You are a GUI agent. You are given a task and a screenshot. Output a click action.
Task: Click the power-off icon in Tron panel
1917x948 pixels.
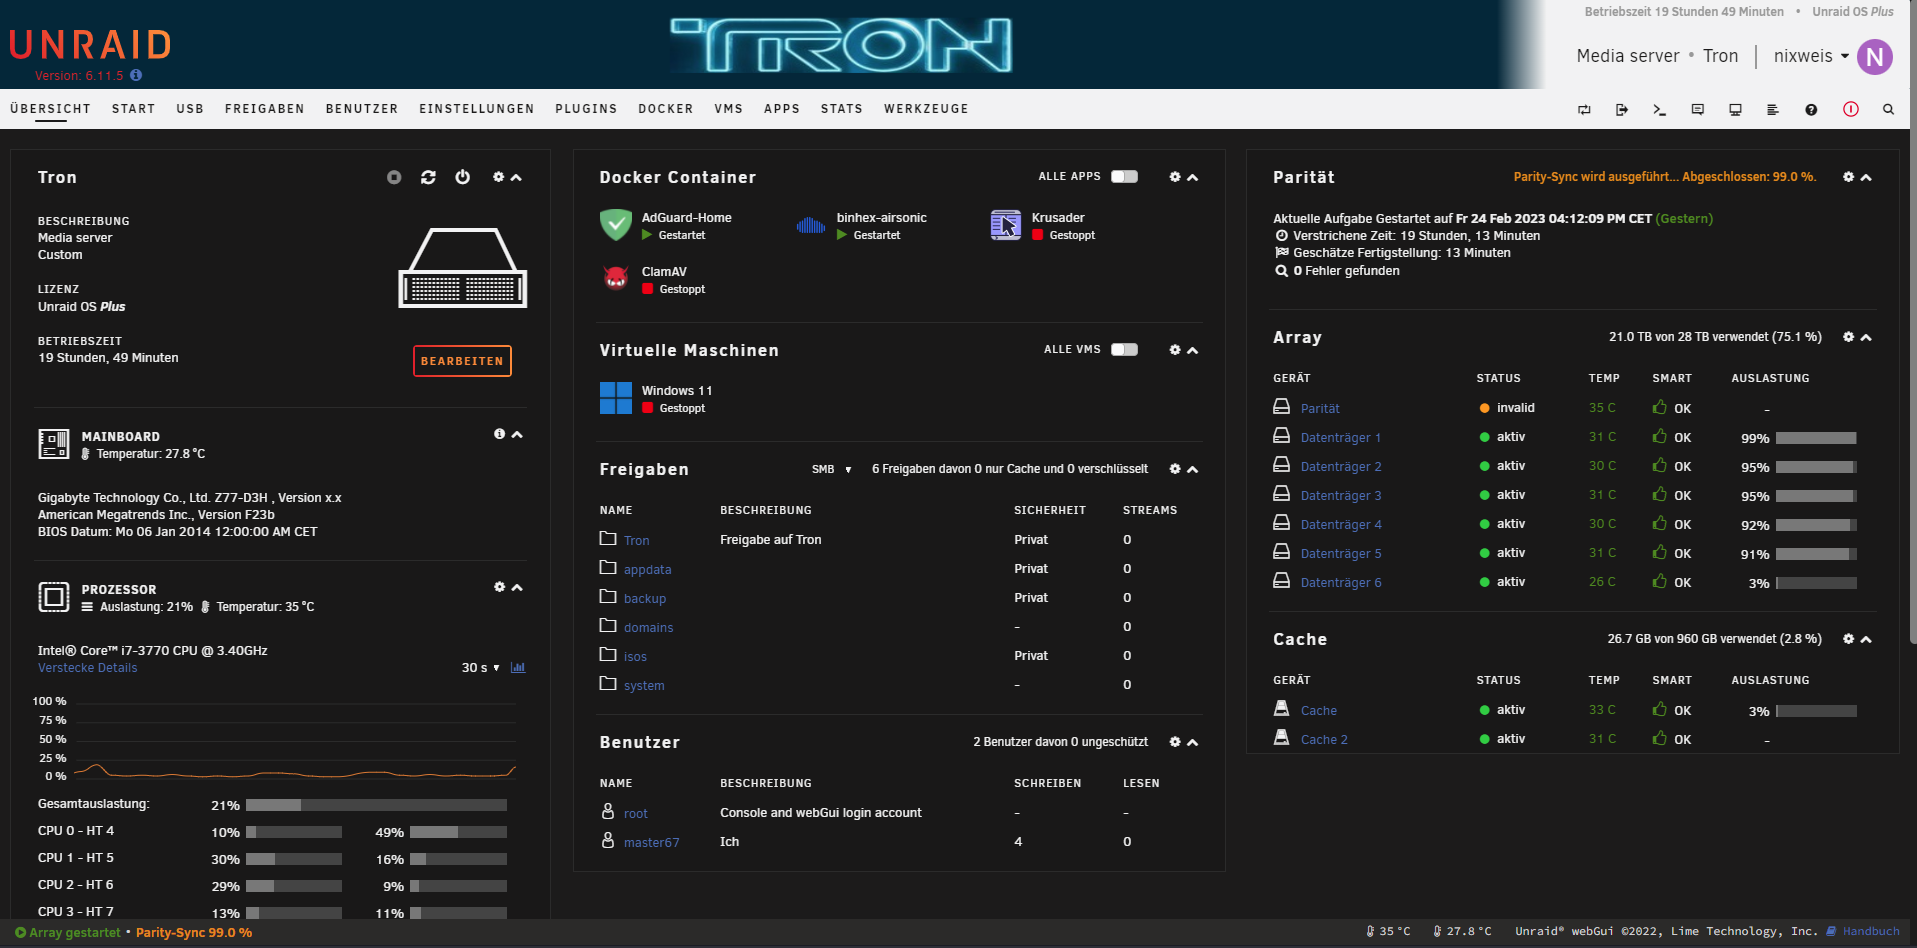click(x=462, y=177)
